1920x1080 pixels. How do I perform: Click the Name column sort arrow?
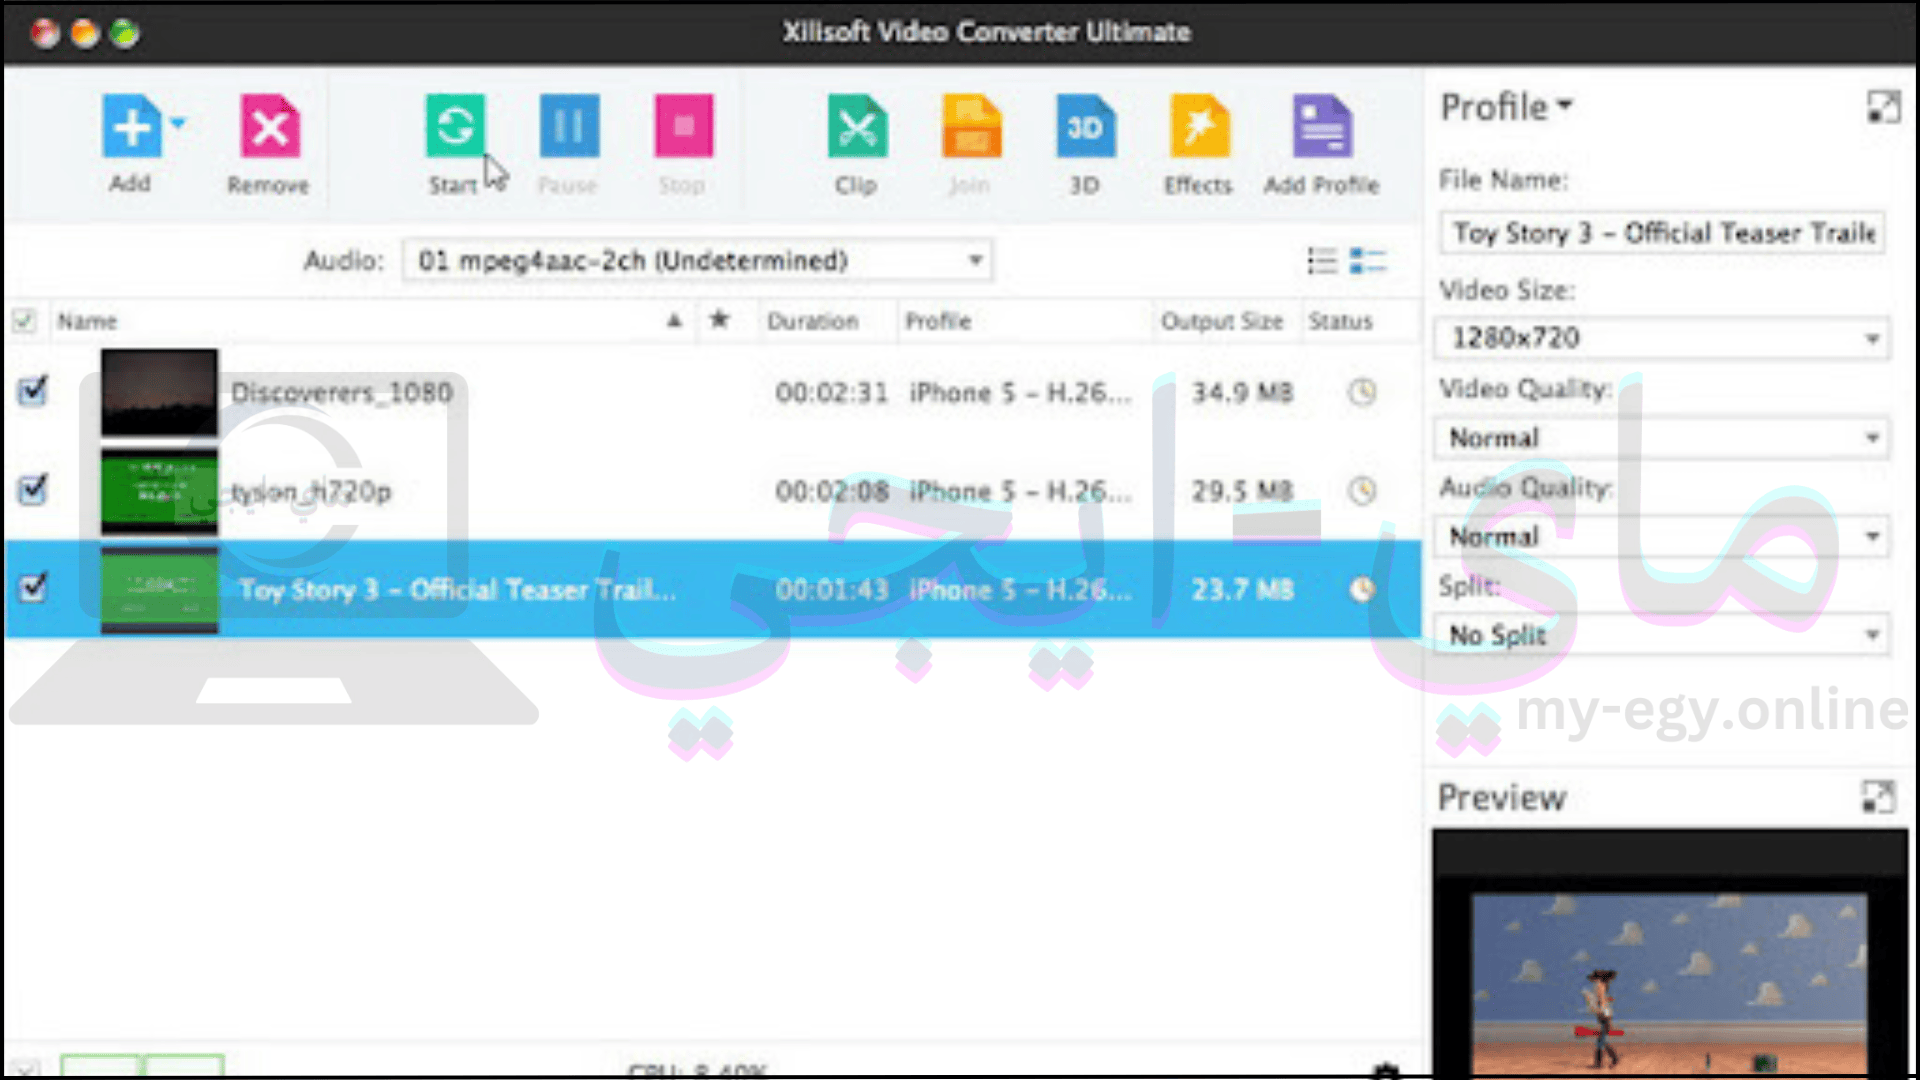[675, 320]
